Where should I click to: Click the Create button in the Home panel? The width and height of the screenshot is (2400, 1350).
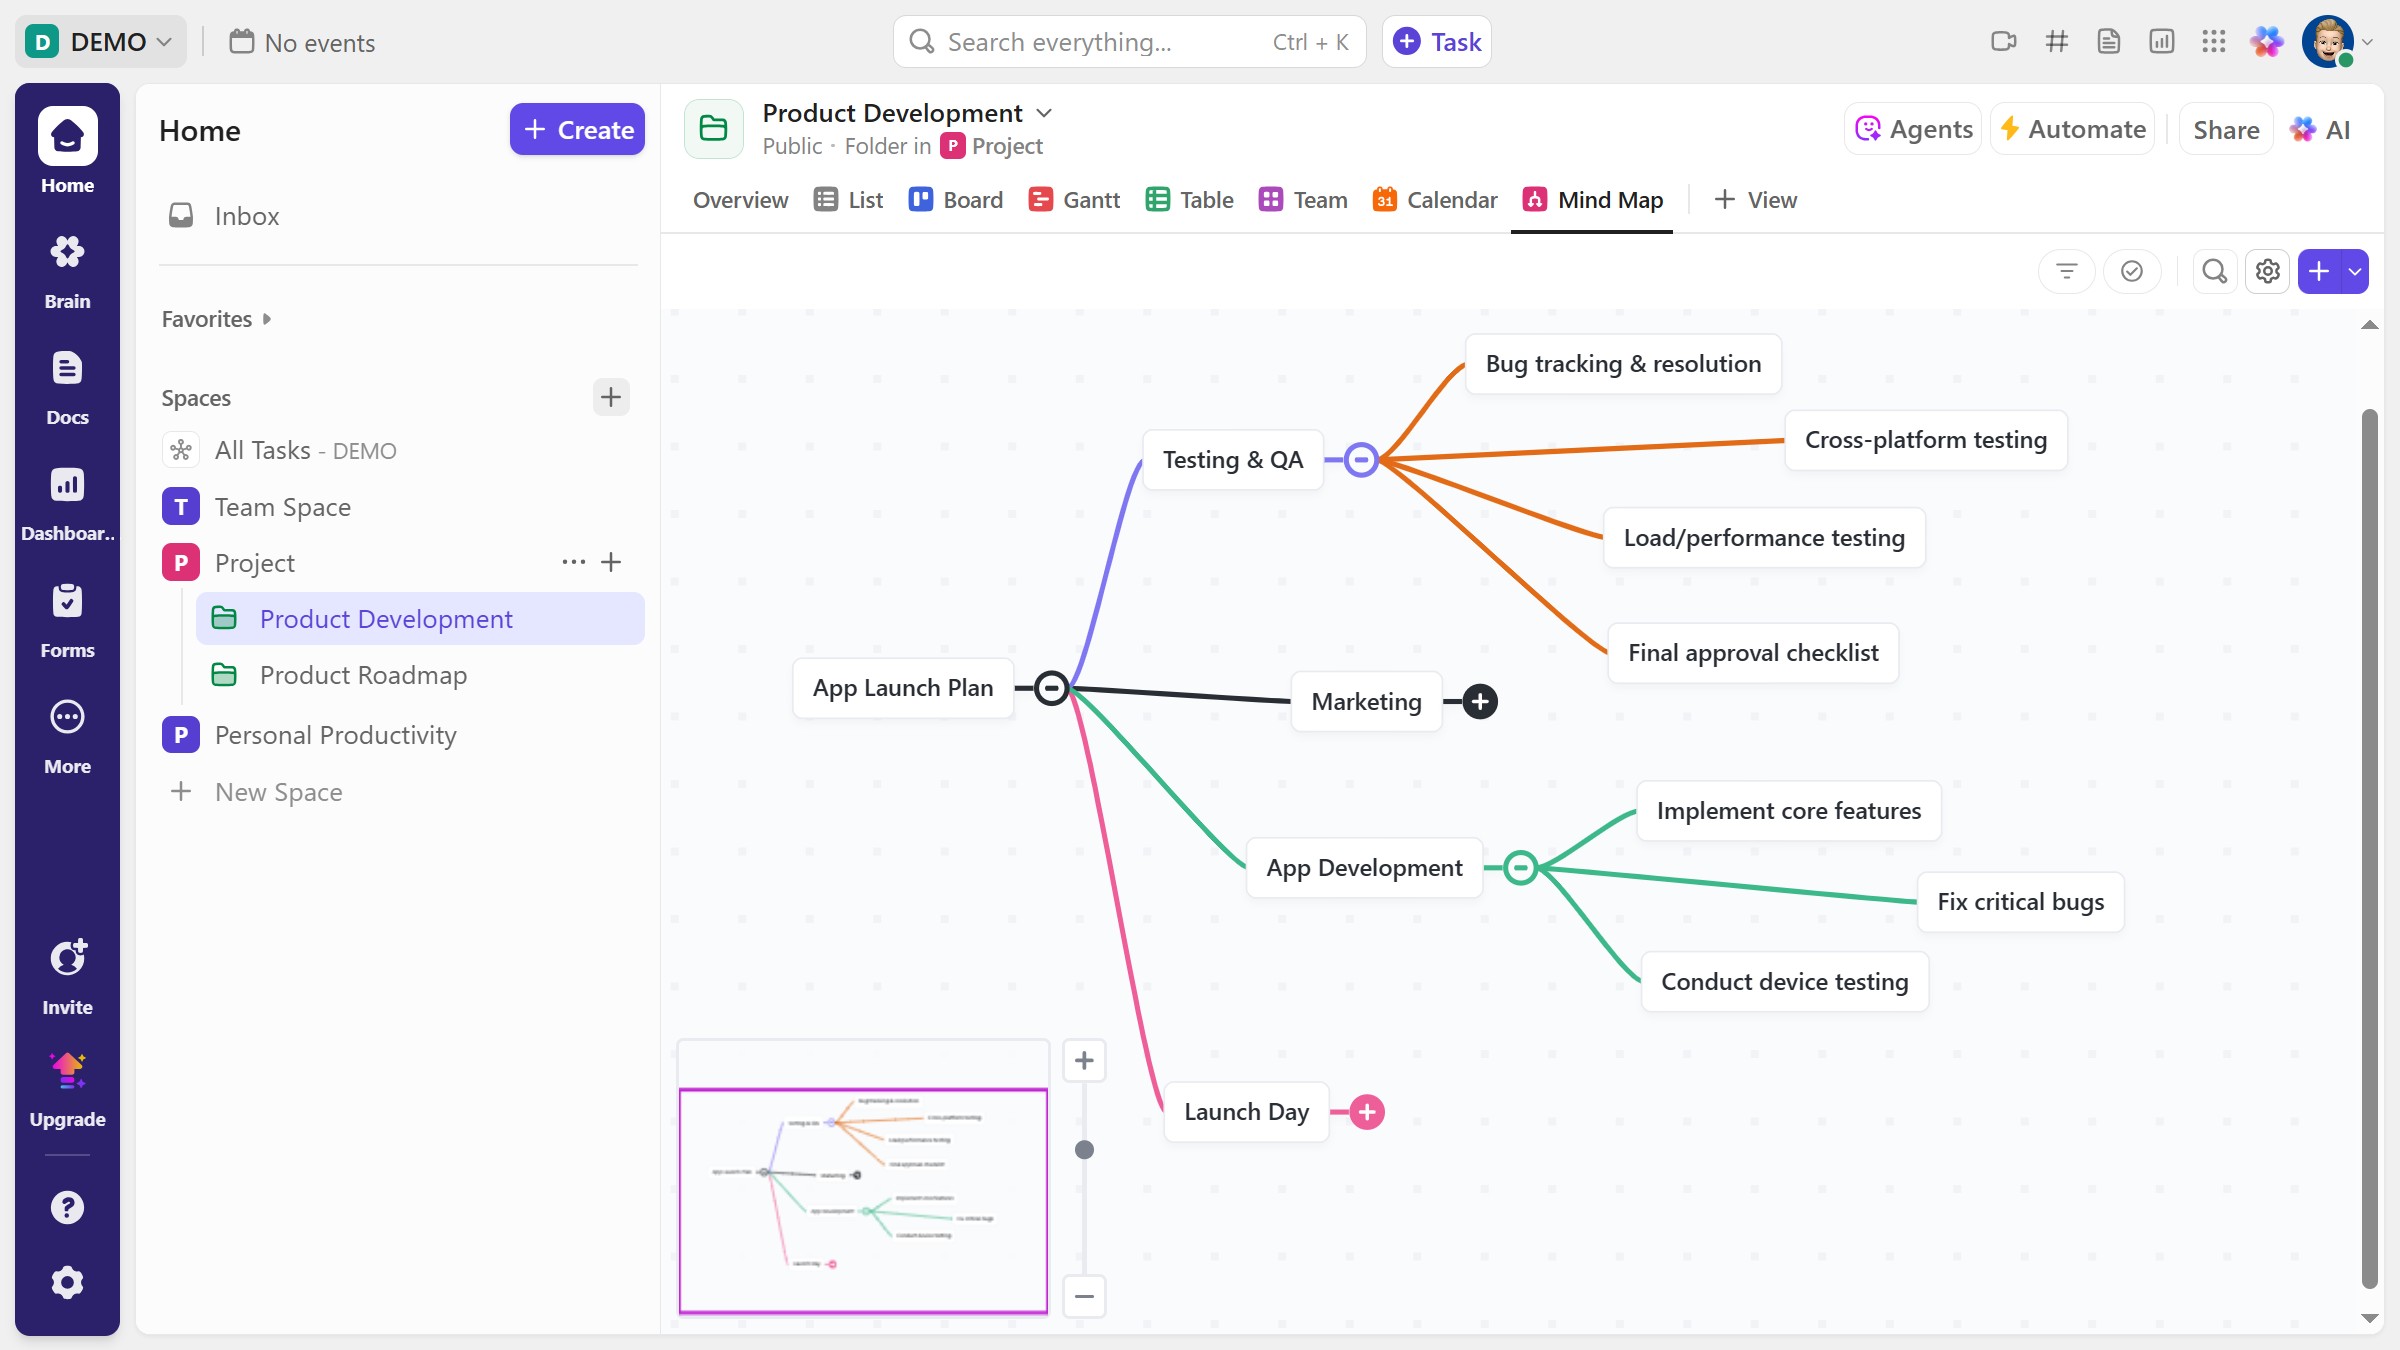coord(577,129)
